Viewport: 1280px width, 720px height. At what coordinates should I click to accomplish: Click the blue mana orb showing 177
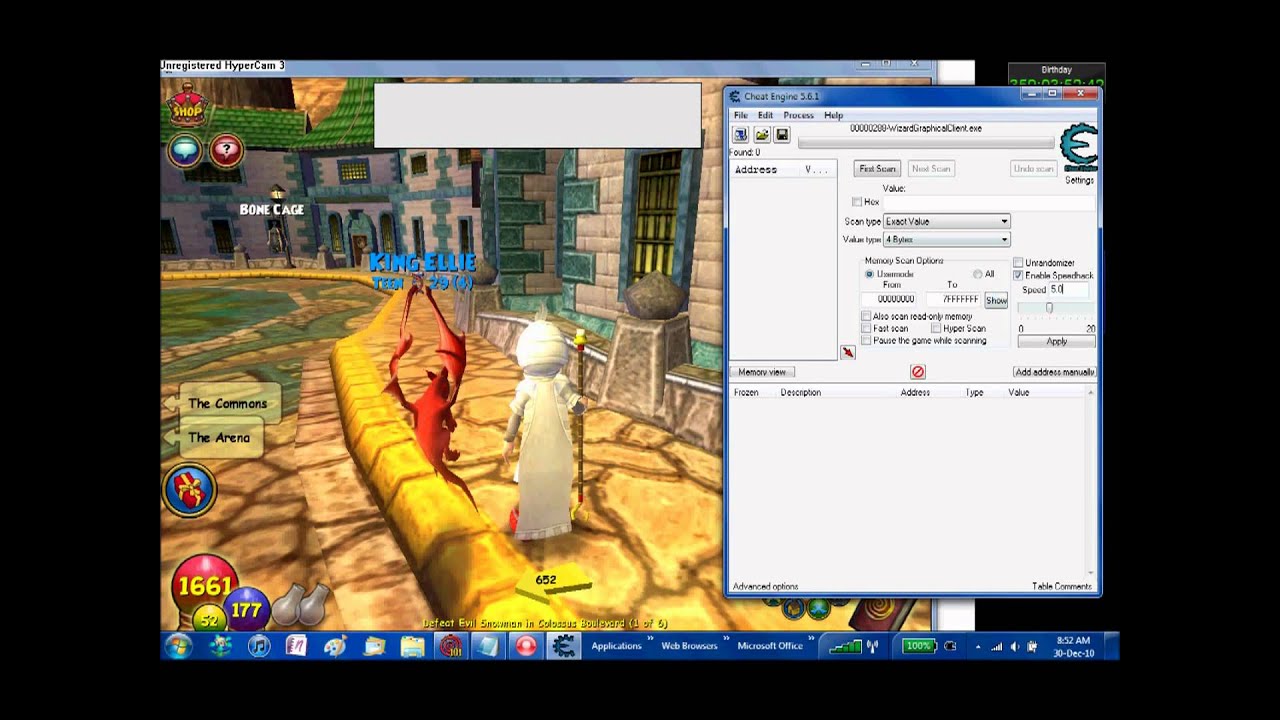(x=245, y=609)
